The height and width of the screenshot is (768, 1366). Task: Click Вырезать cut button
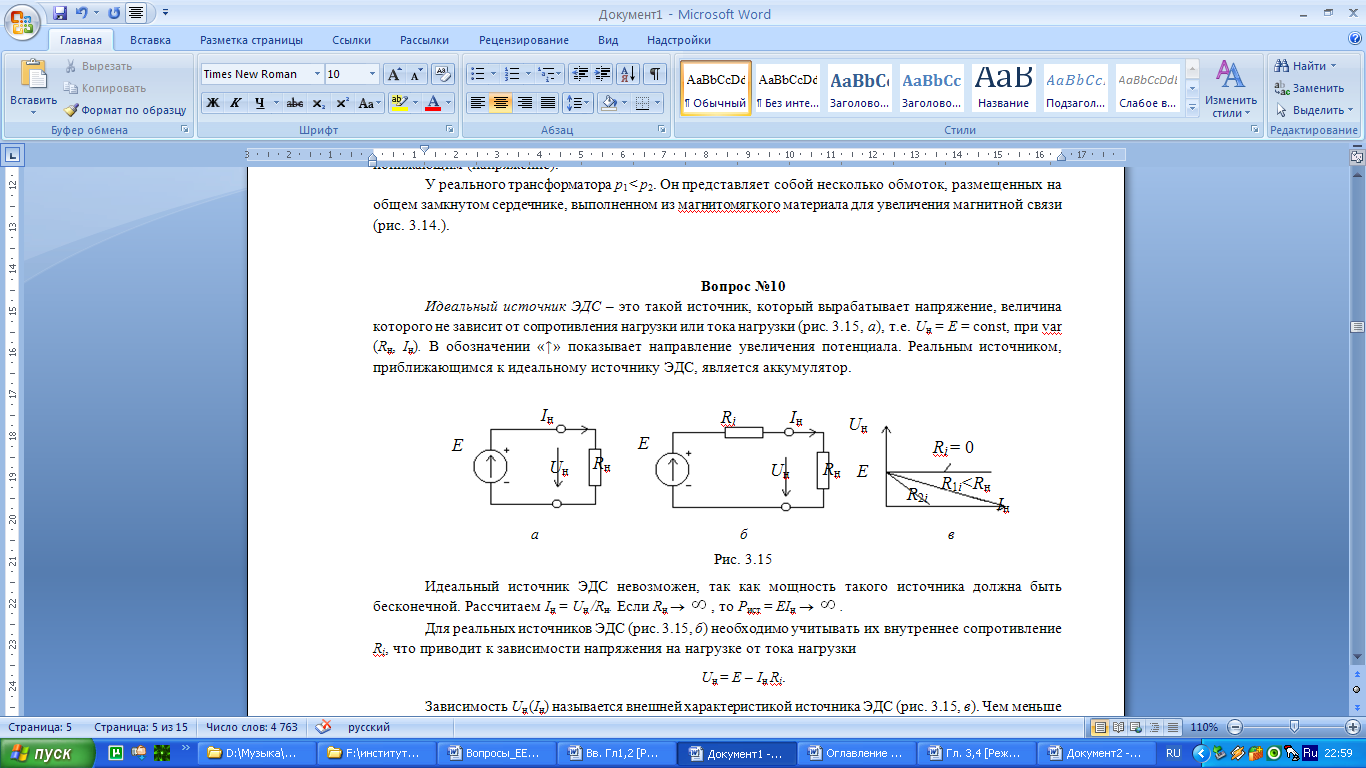pos(98,66)
